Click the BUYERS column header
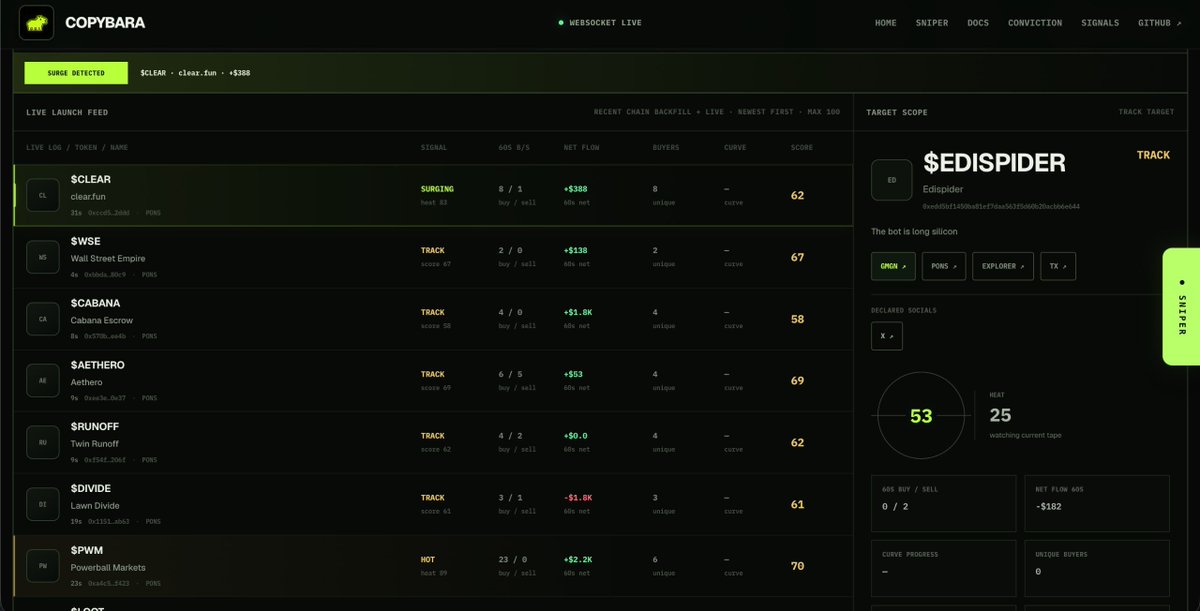Image resolution: width=1200 pixels, height=611 pixels. (x=666, y=148)
